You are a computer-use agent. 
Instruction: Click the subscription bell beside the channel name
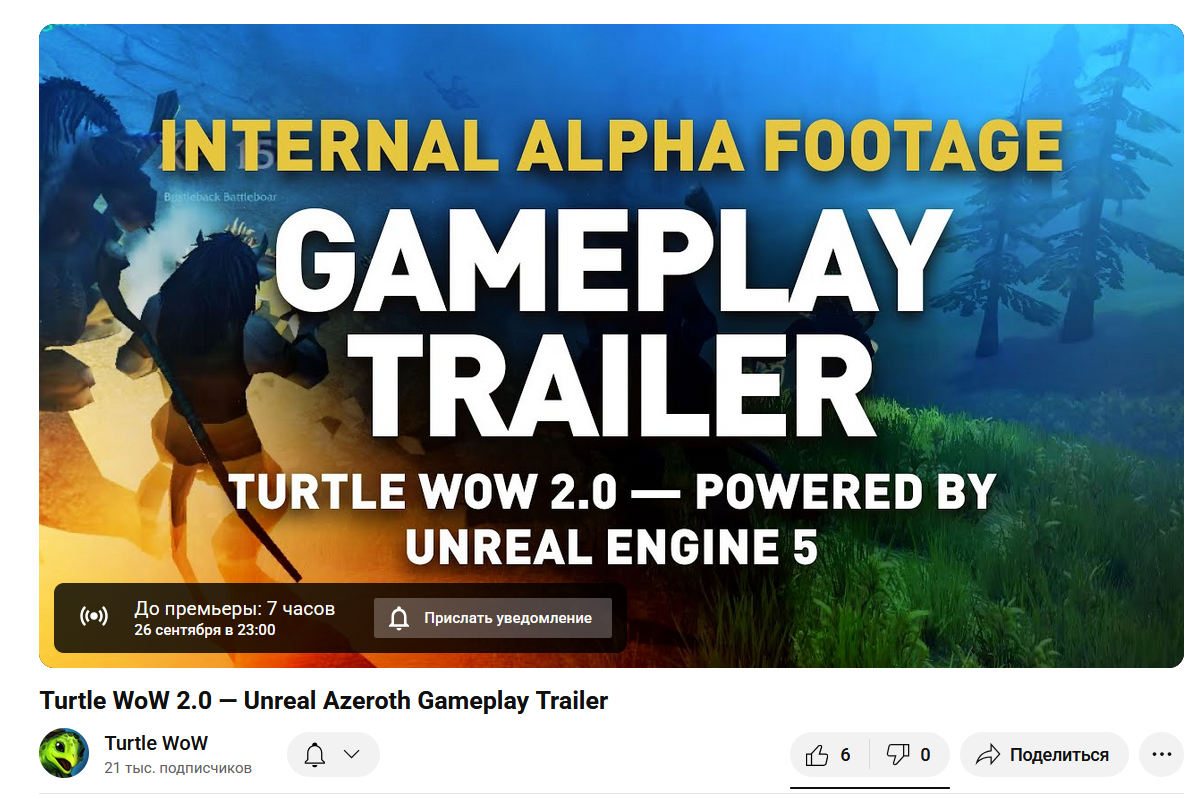point(315,754)
